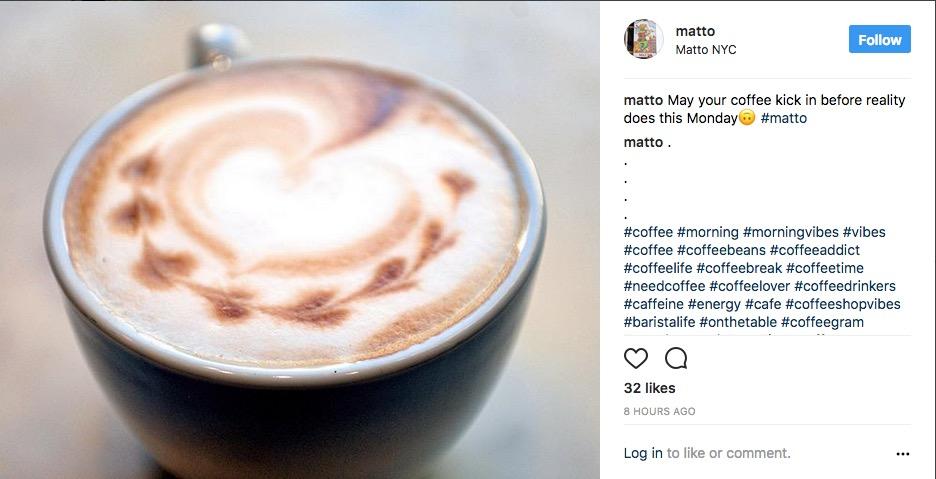Open the #caffeine hashtag

[x=654, y=304]
